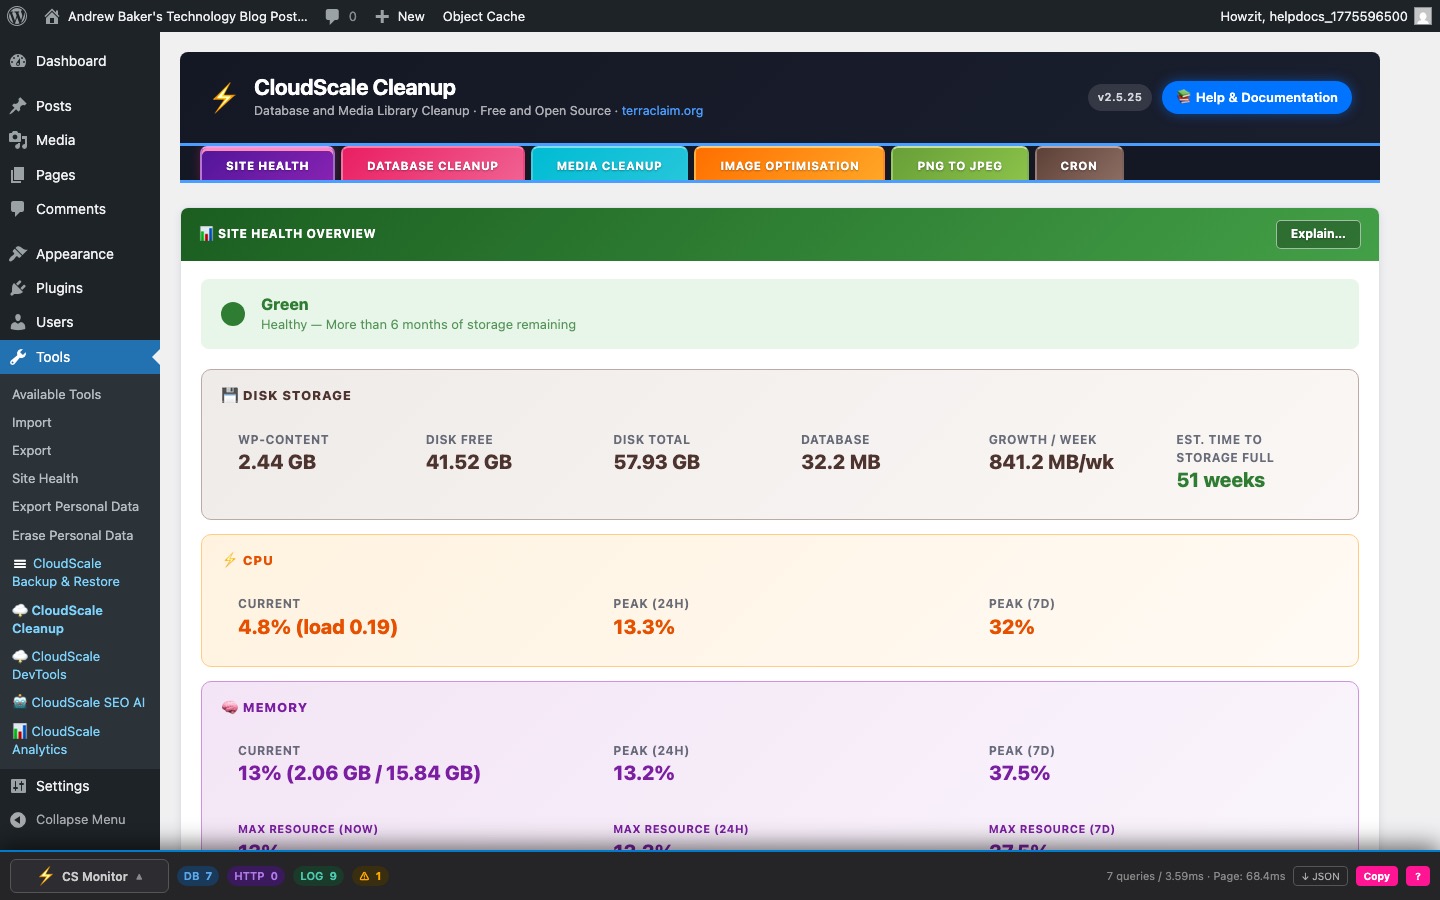Click the warning triangle in CS Monitor bar

click(x=370, y=876)
